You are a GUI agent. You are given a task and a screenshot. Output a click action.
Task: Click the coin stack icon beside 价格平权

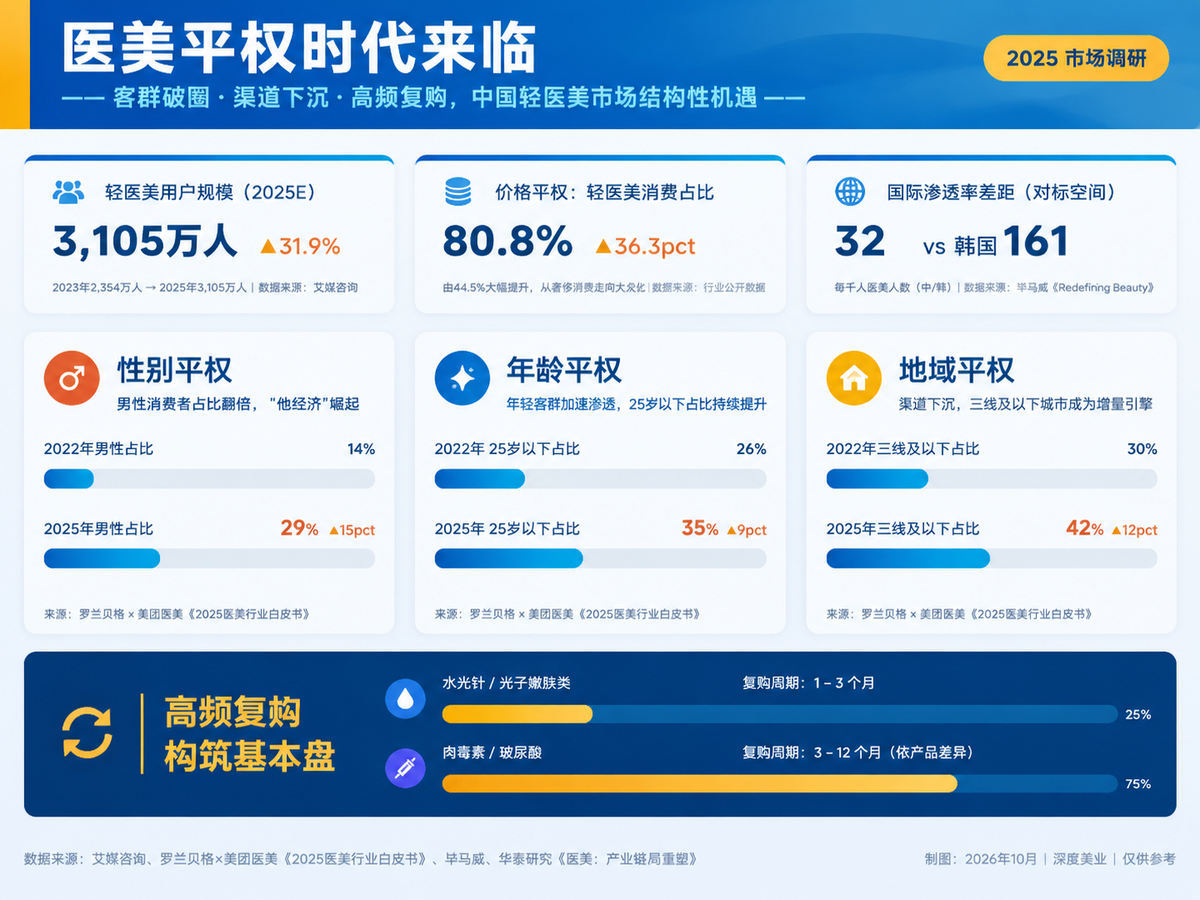tap(458, 192)
